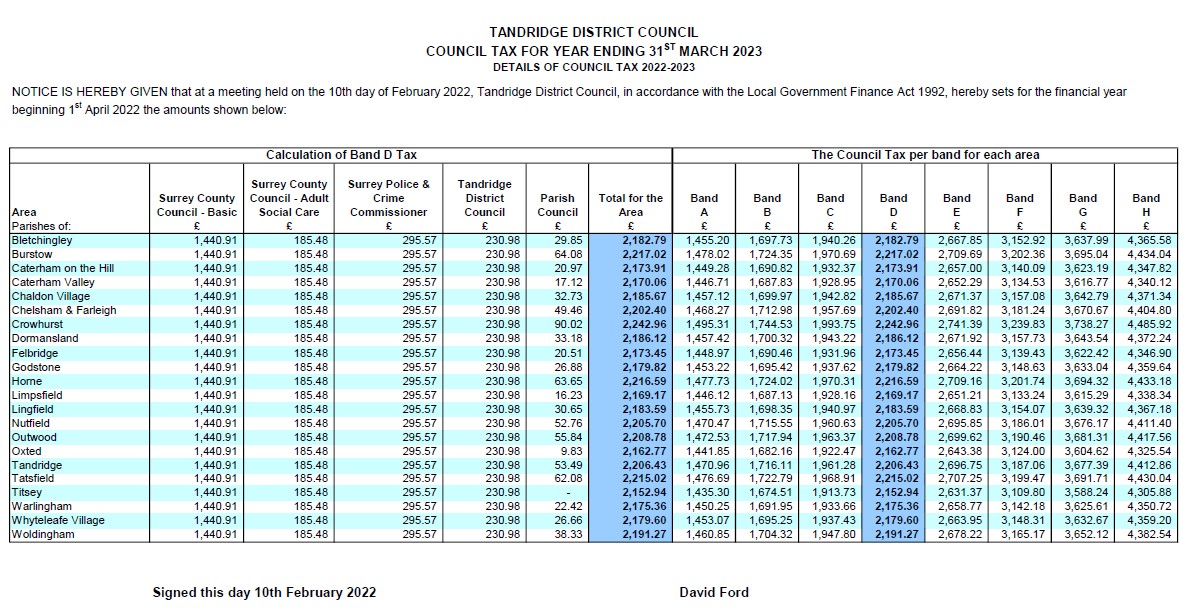The image size is (1192, 612).
Task: Select the Band D column header
Action: [x=893, y=204]
